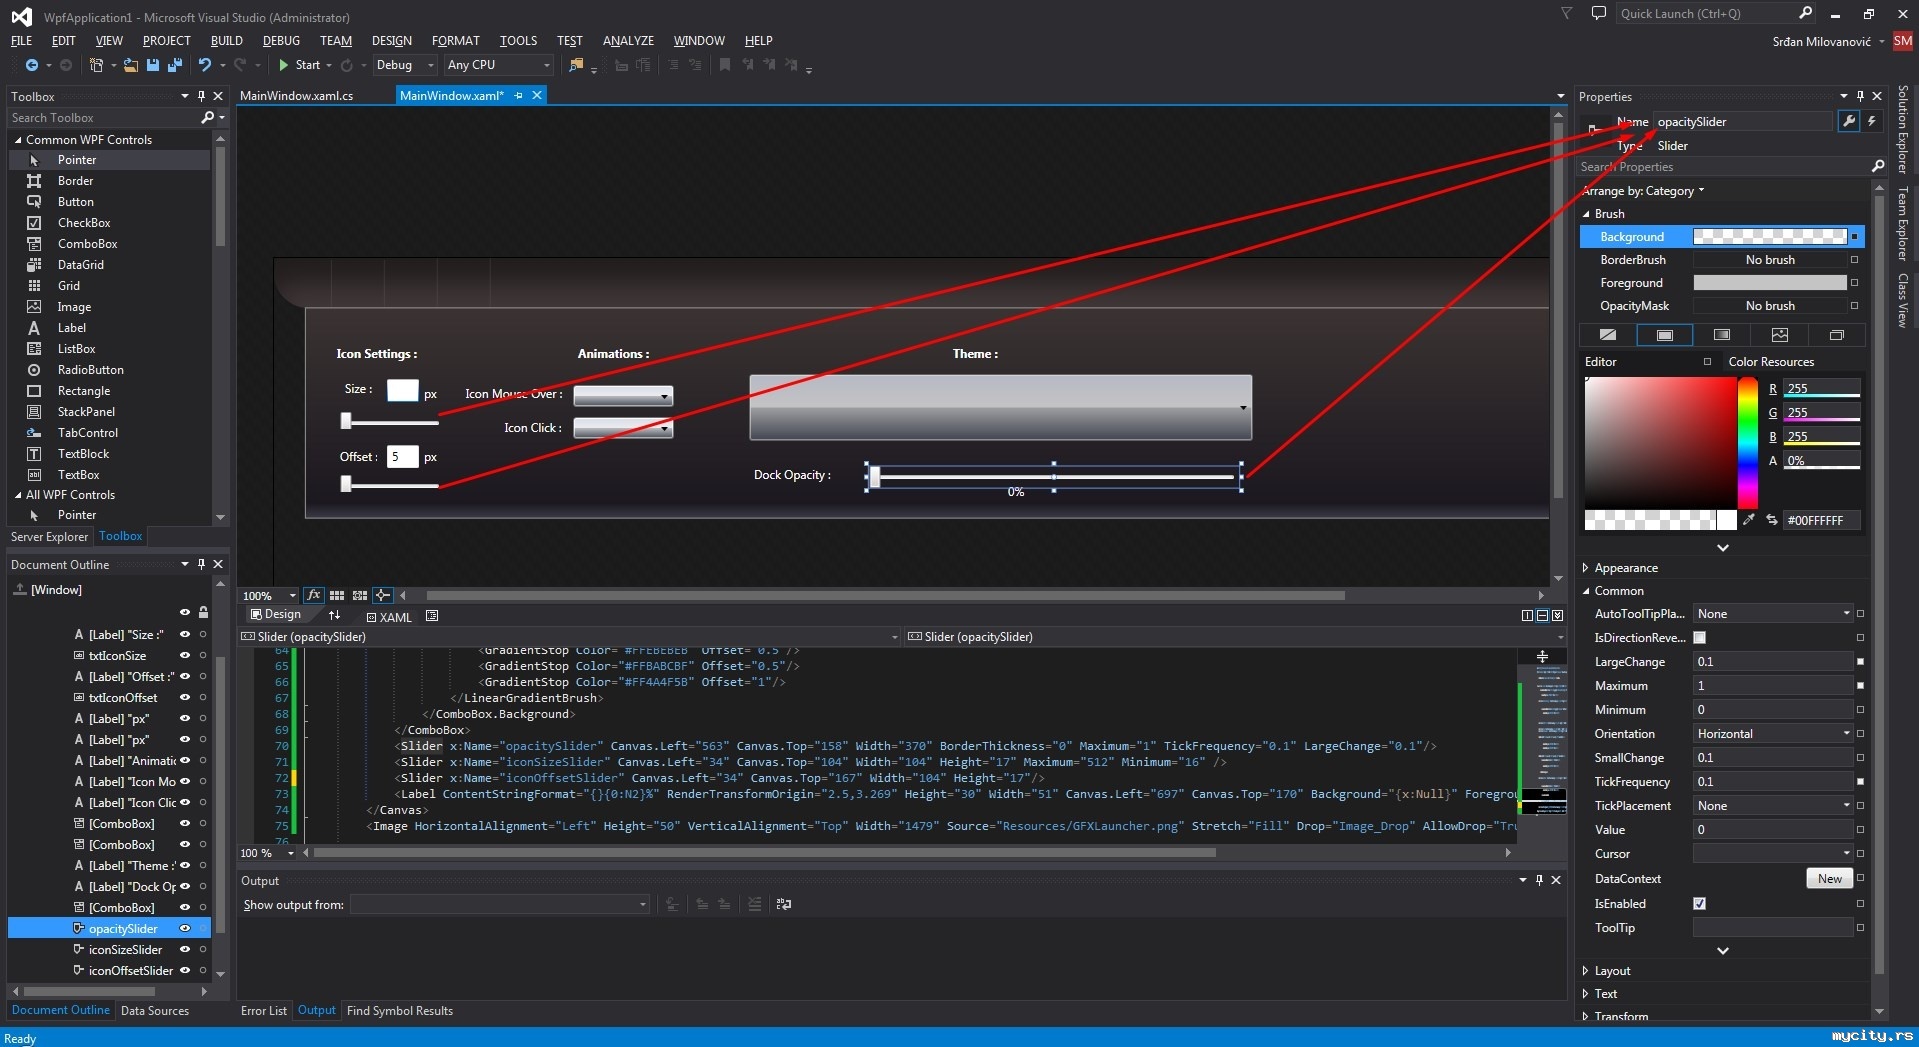Toggle effects fx button in designer

[x=313, y=595]
